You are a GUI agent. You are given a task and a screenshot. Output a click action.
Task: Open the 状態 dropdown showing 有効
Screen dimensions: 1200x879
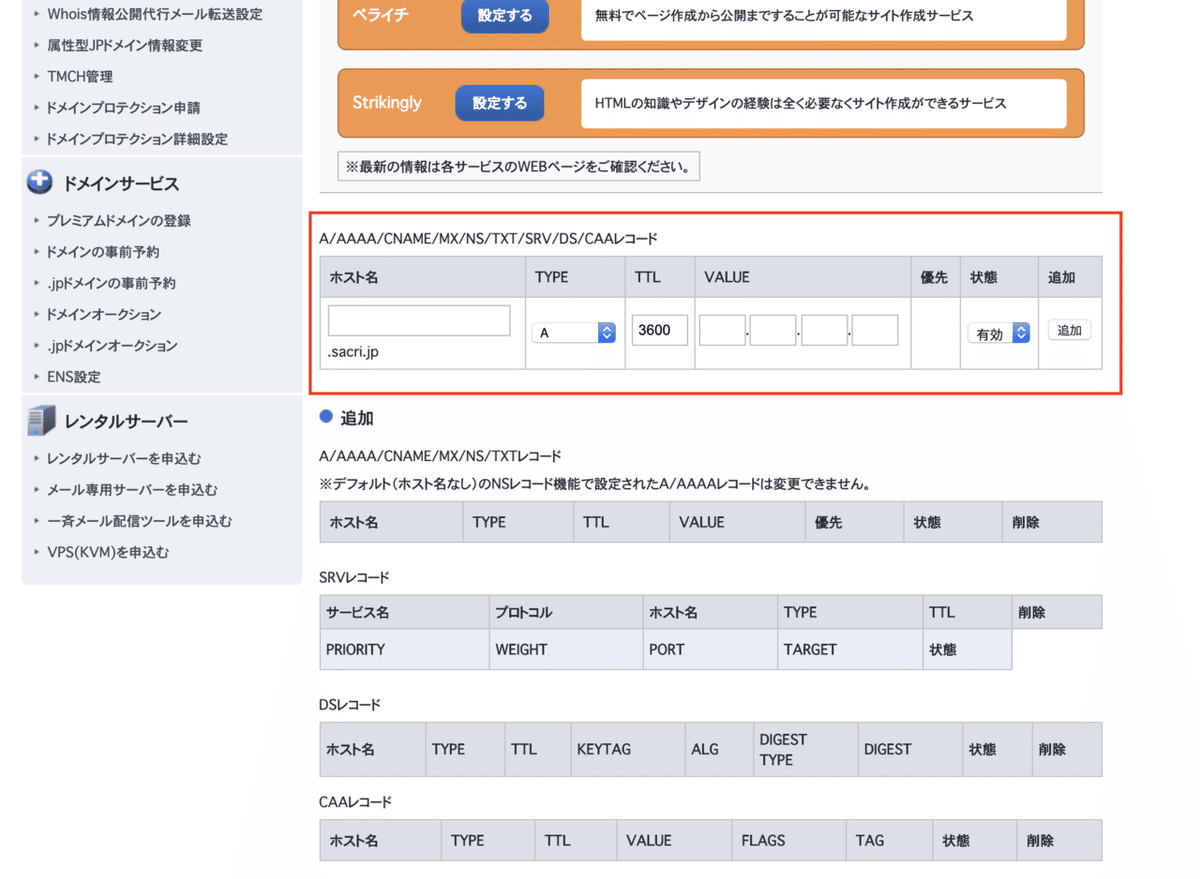998,334
